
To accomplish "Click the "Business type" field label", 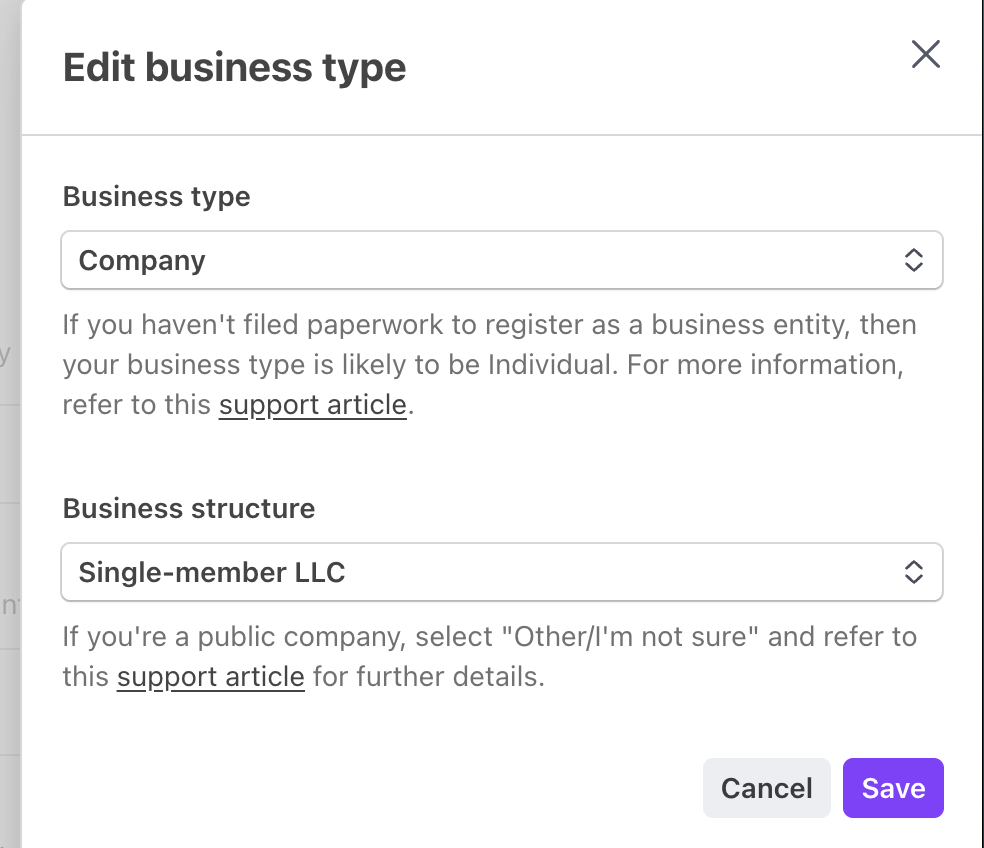I will click(156, 196).
